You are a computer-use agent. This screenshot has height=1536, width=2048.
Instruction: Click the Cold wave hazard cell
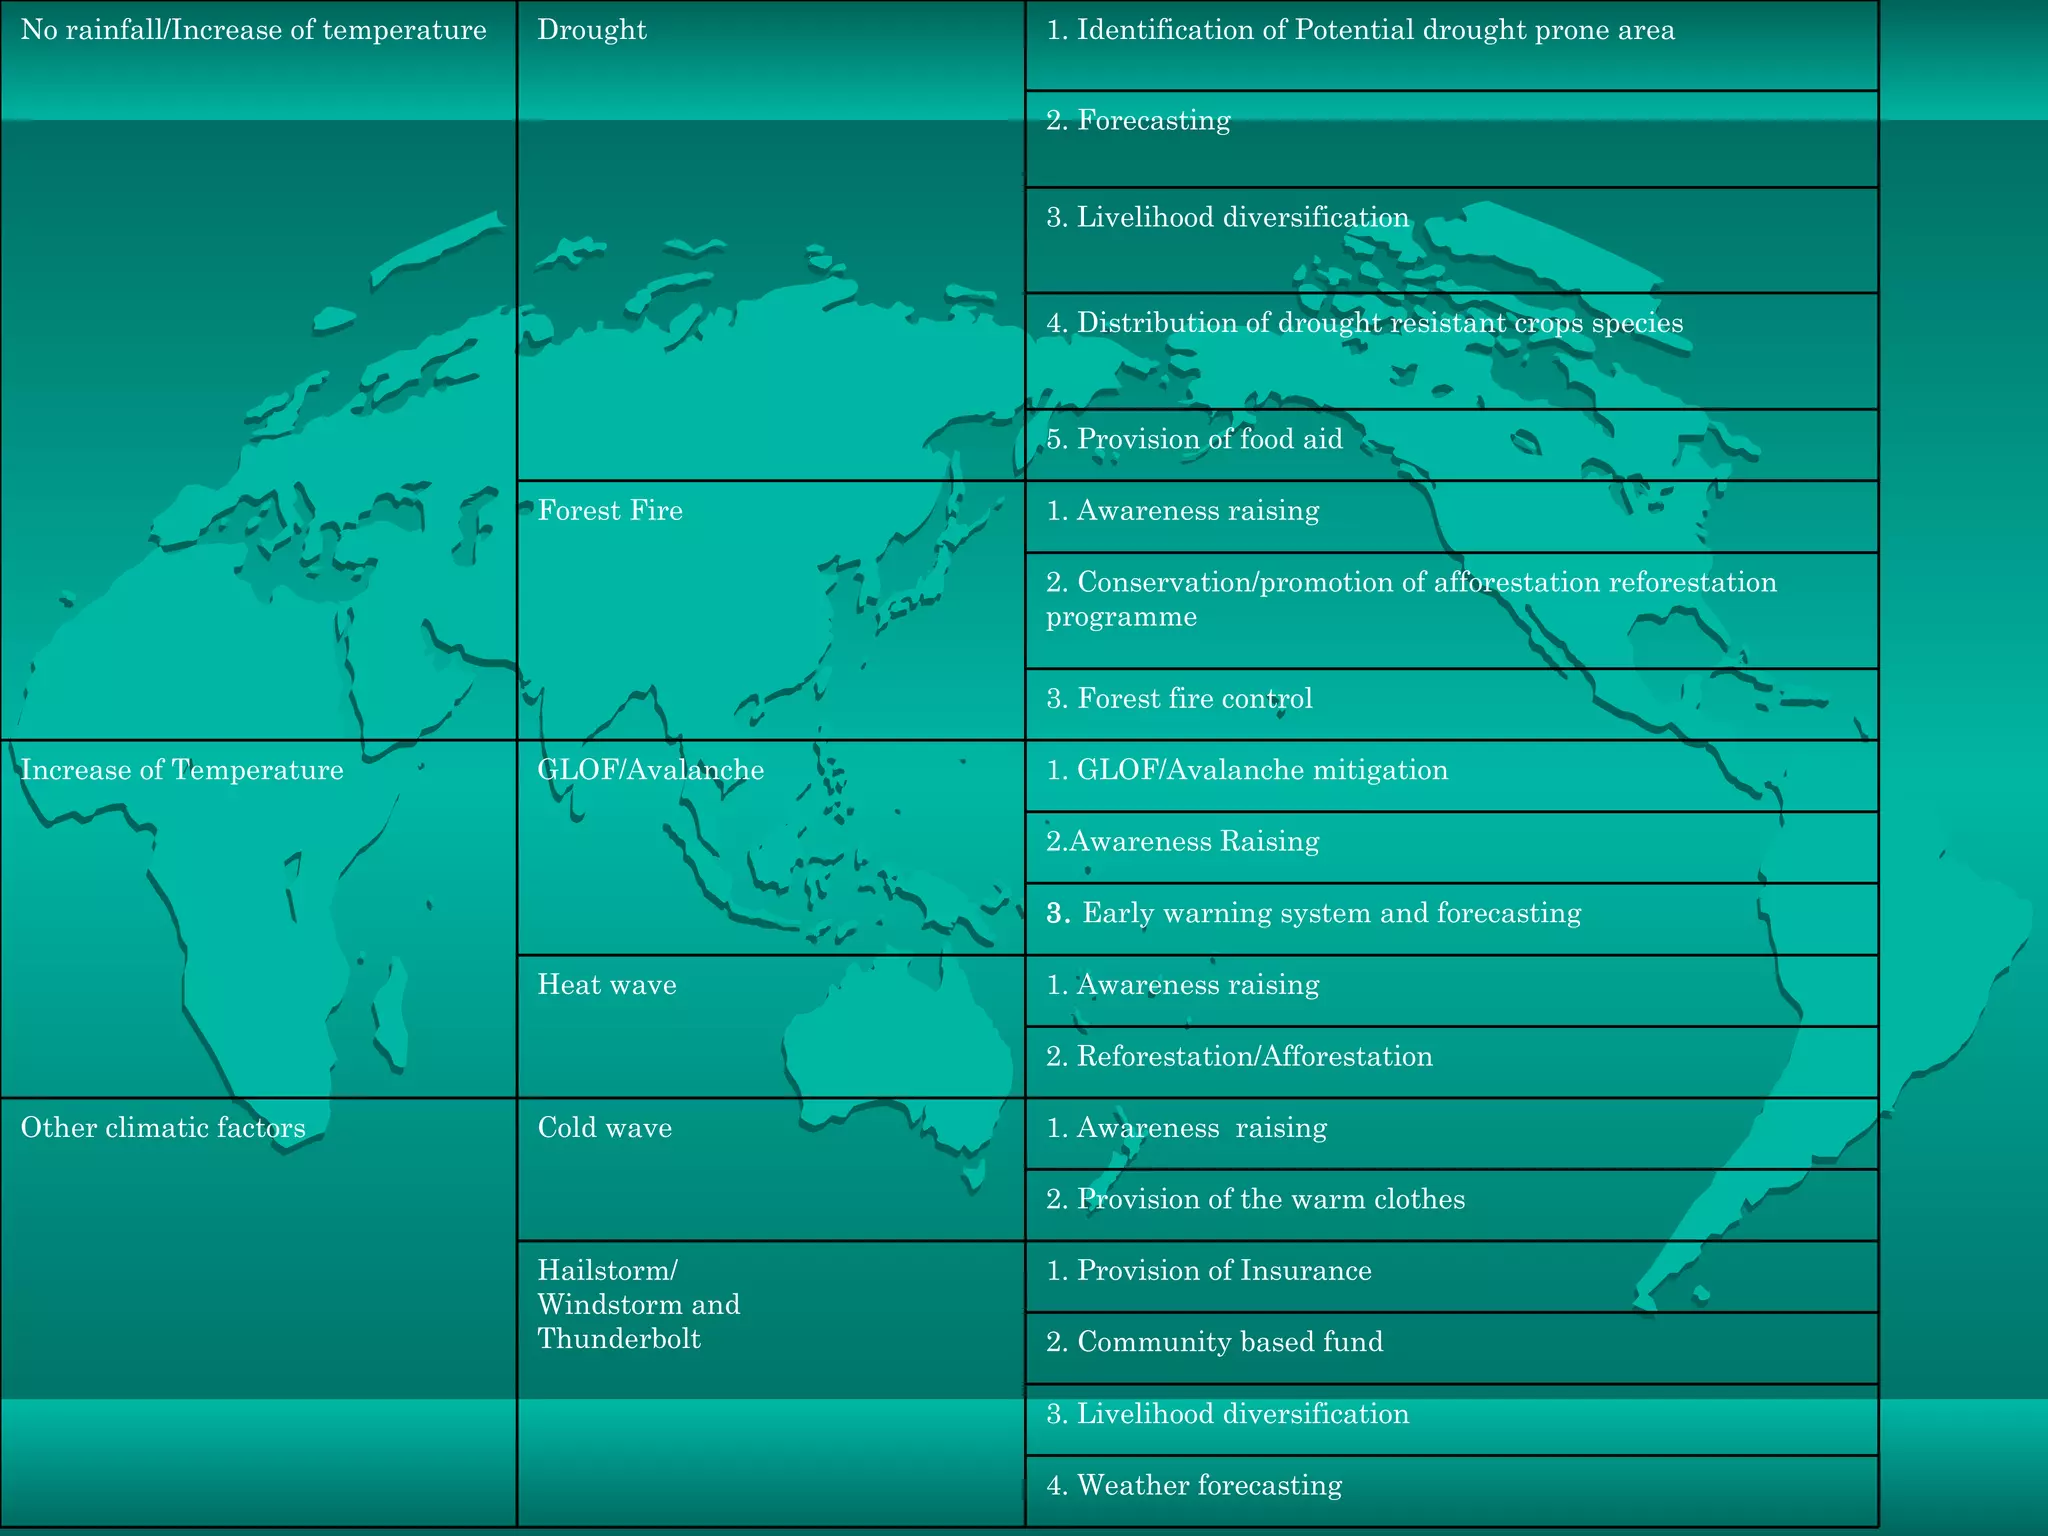[x=604, y=1128]
